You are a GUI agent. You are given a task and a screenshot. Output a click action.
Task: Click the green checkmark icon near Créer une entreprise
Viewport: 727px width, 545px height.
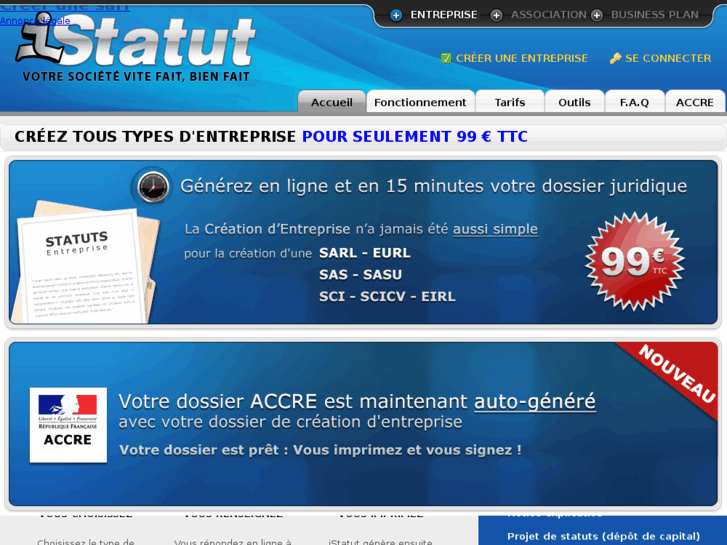(446, 58)
